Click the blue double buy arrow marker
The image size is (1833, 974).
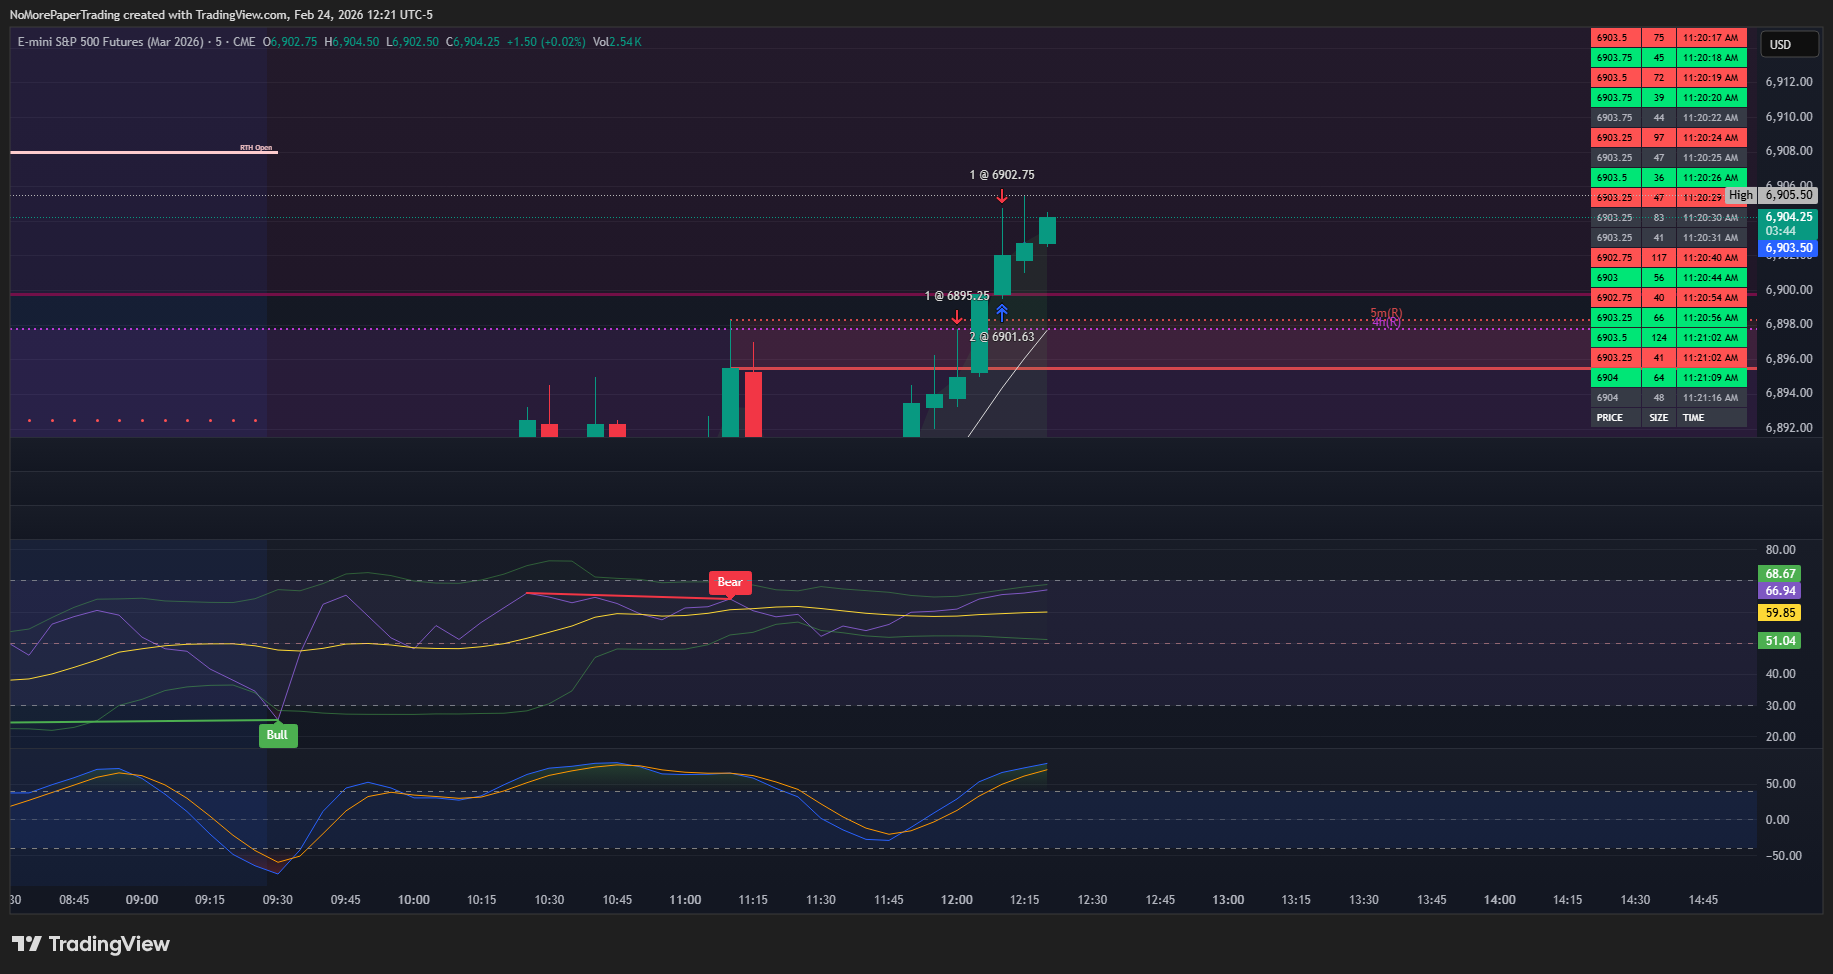tap(1002, 312)
